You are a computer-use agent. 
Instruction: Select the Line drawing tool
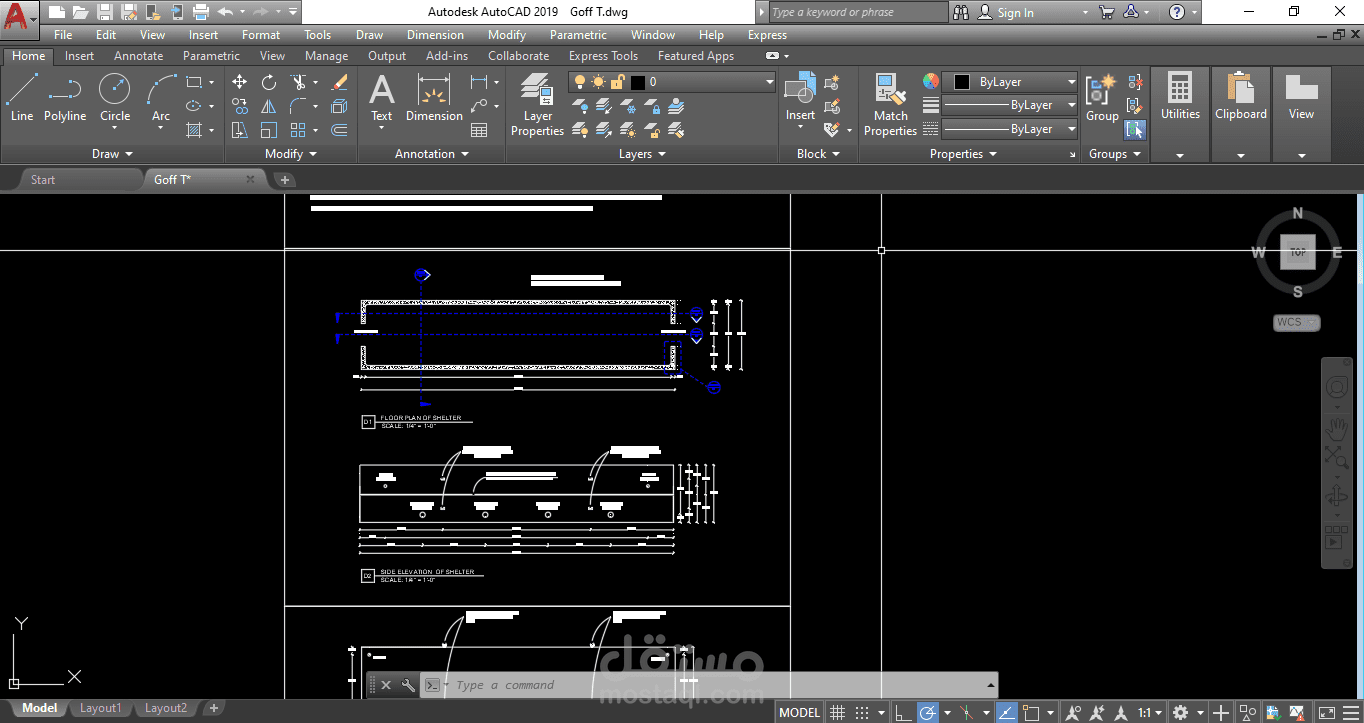point(22,98)
